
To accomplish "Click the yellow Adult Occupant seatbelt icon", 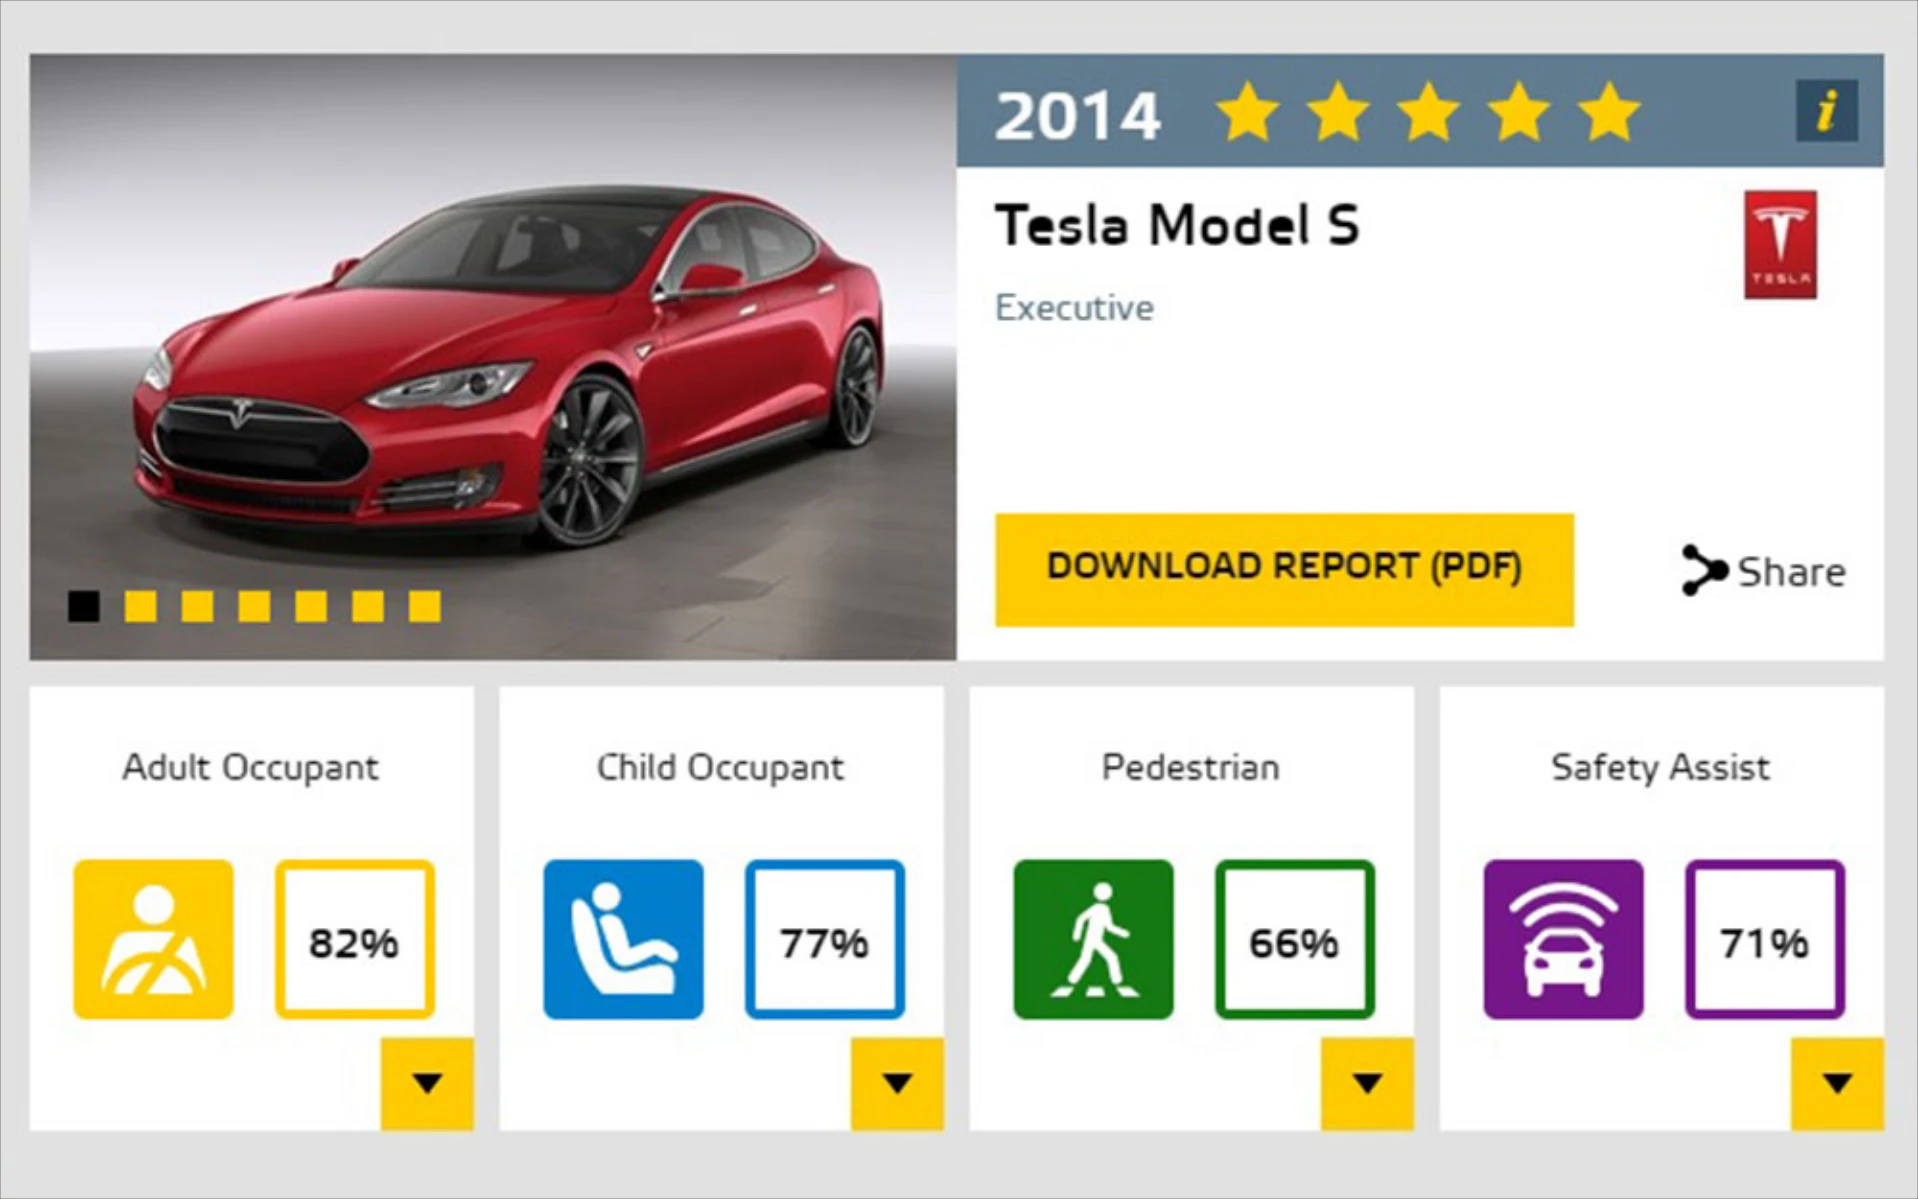I will 153,939.
